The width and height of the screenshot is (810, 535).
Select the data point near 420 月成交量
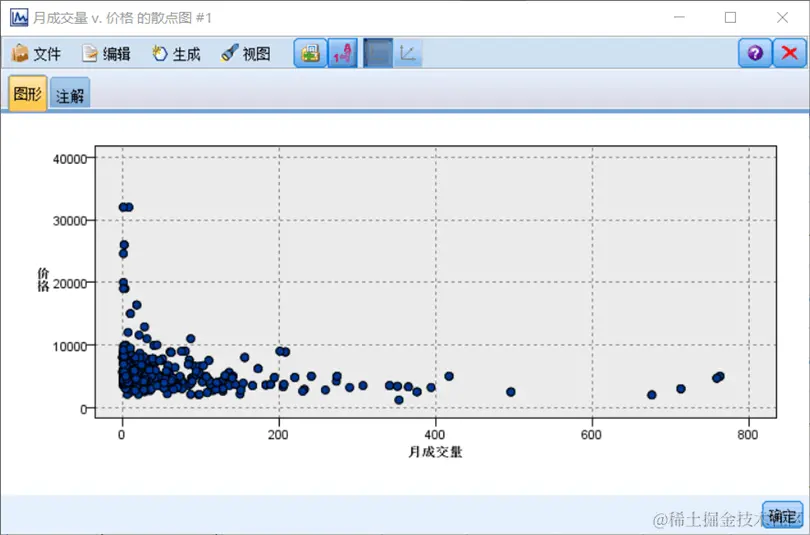pyautogui.click(x=449, y=376)
